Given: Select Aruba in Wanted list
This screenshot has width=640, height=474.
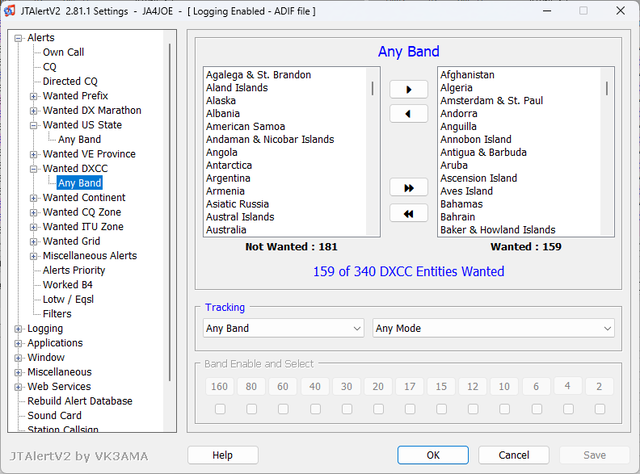Looking at the screenshot, I should 454,165.
